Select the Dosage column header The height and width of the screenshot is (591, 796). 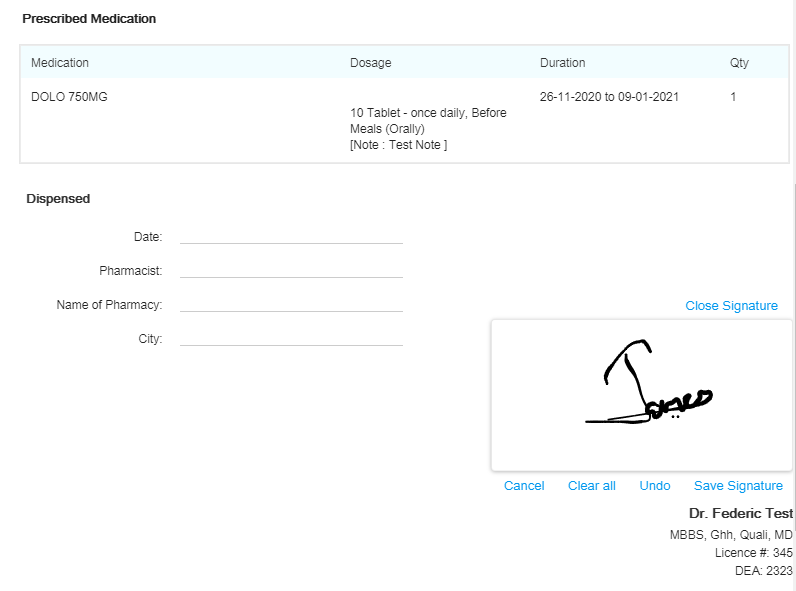[x=371, y=63]
